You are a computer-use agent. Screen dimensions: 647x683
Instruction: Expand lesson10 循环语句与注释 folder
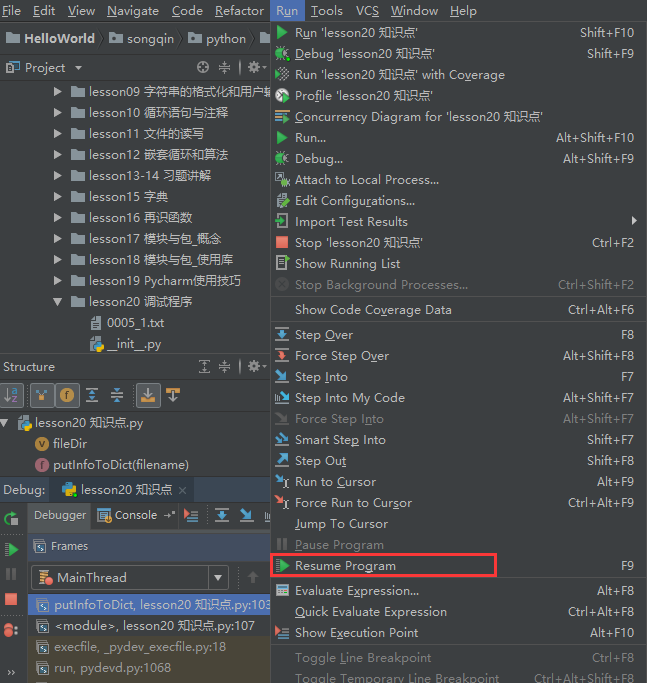coord(57,112)
